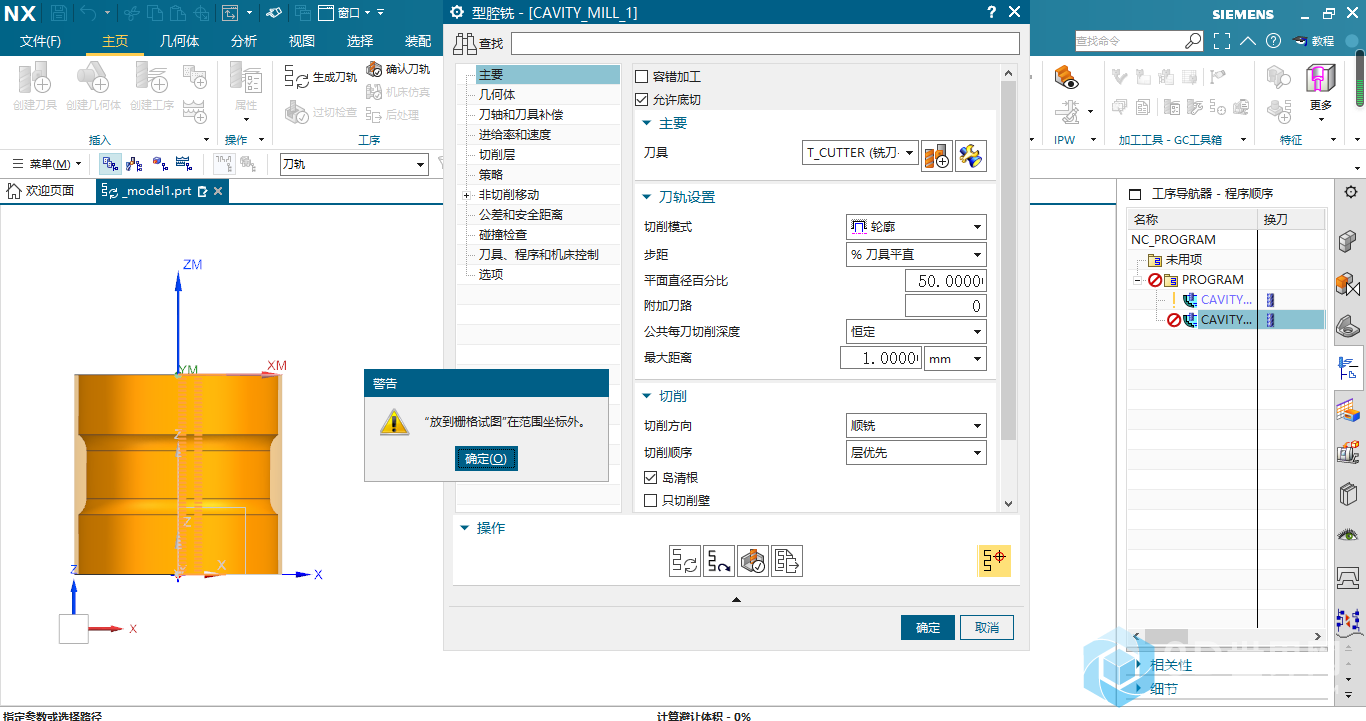Click the IPW display icon with the eye
Screen dimensions: 1366x721
point(1066,79)
